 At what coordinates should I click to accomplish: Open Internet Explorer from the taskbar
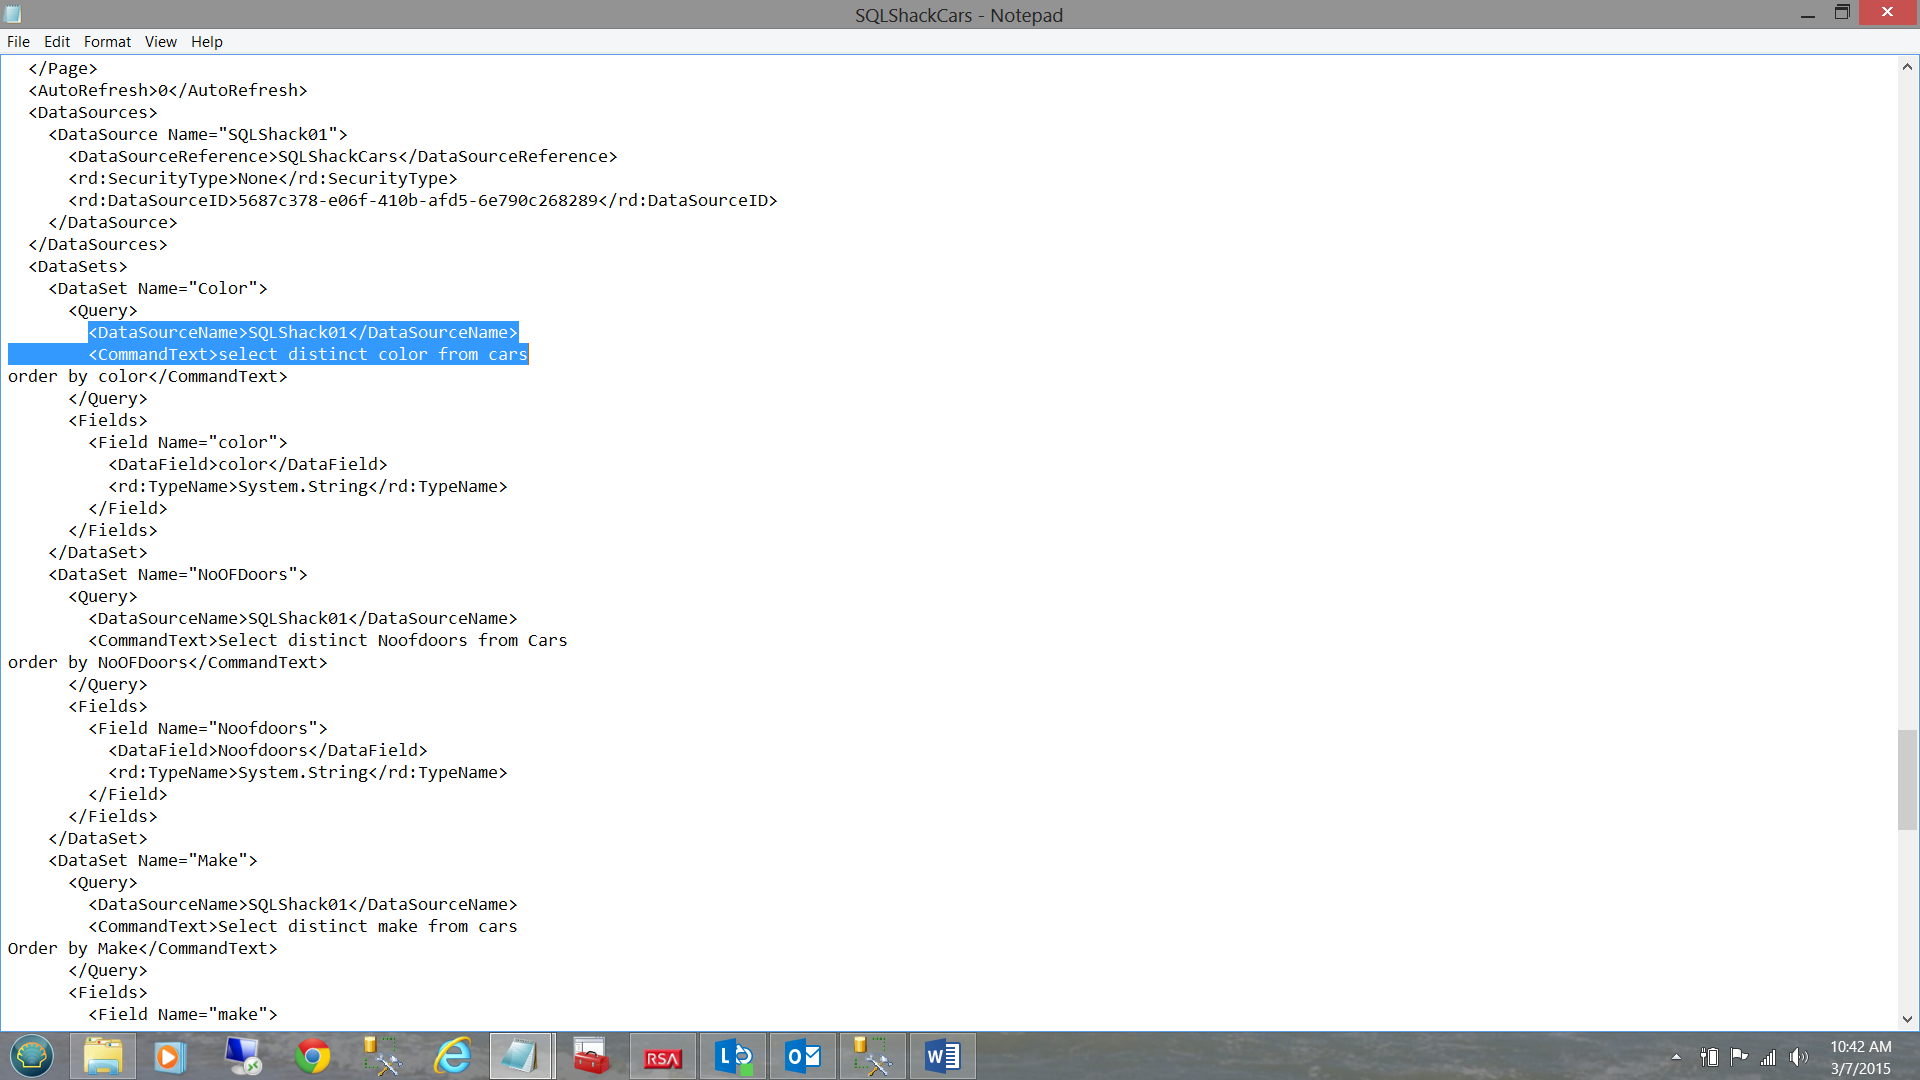[x=452, y=1056]
